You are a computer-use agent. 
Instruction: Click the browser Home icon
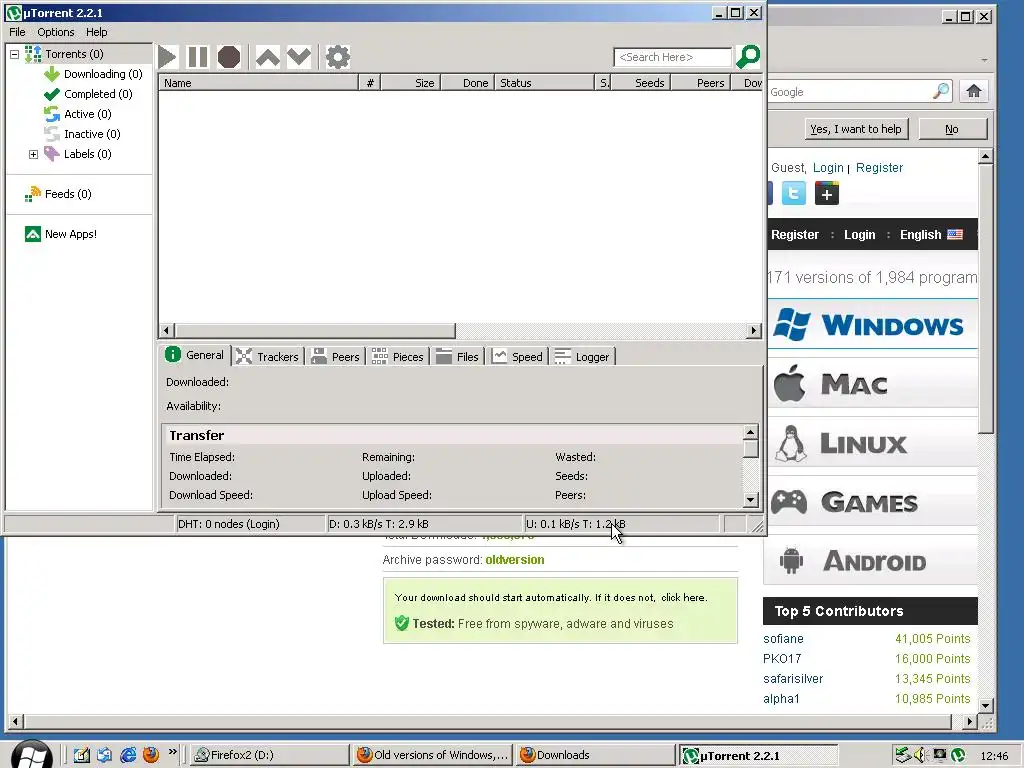click(974, 91)
